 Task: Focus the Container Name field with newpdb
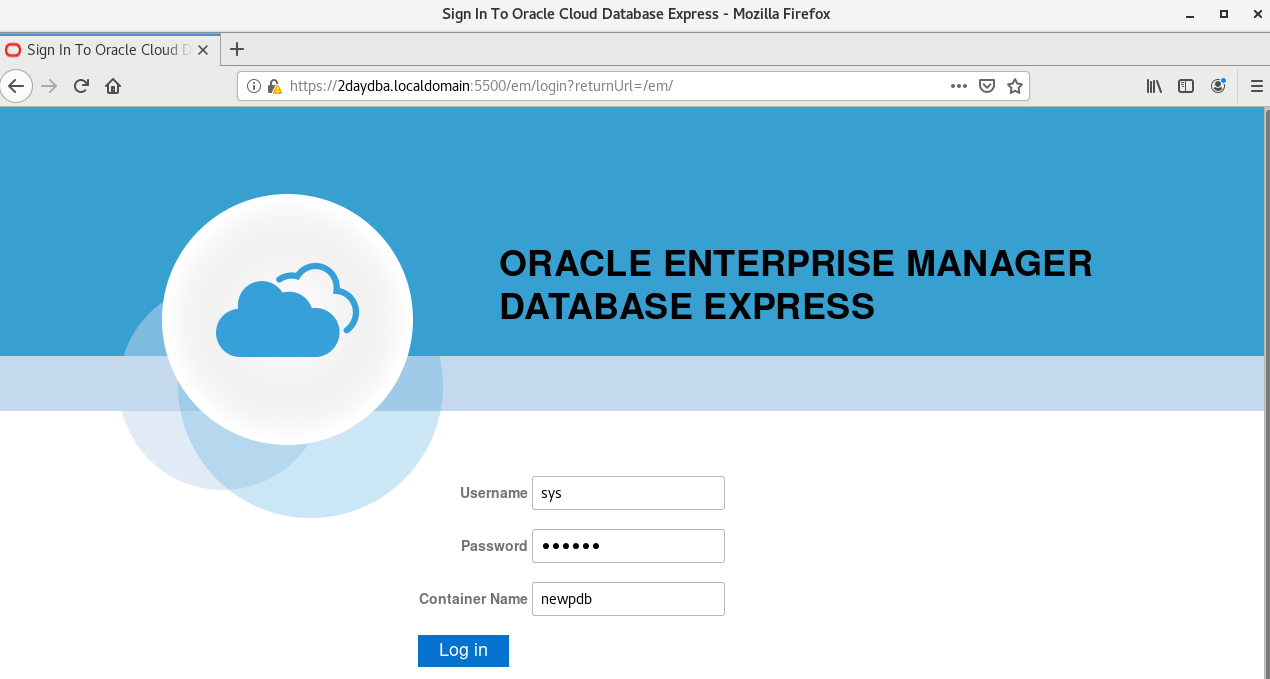click(628, 599)
